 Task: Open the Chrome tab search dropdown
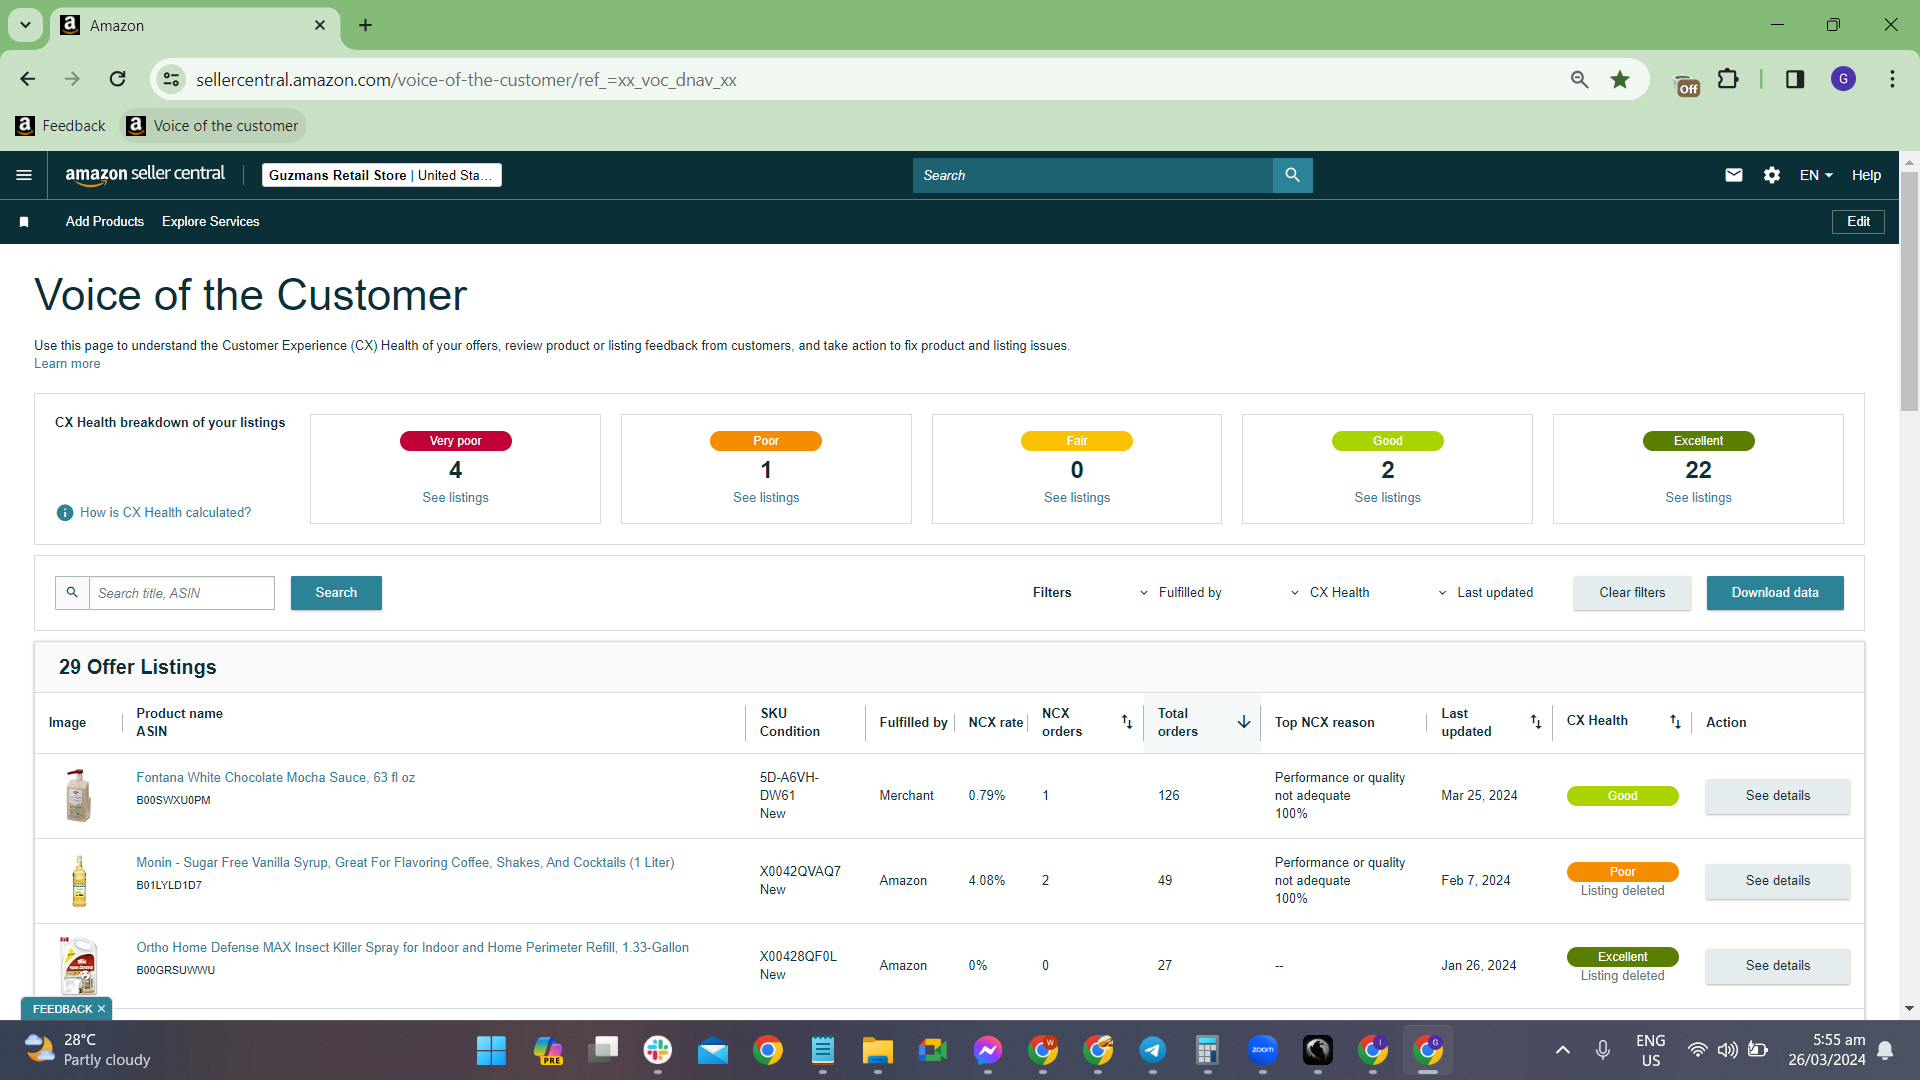click(25, 25)
